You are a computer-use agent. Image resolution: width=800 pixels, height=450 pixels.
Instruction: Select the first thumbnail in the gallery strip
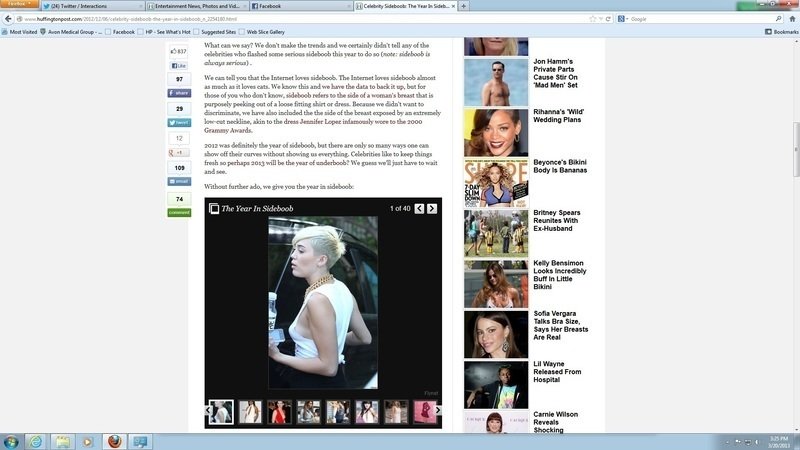[221, 411]
